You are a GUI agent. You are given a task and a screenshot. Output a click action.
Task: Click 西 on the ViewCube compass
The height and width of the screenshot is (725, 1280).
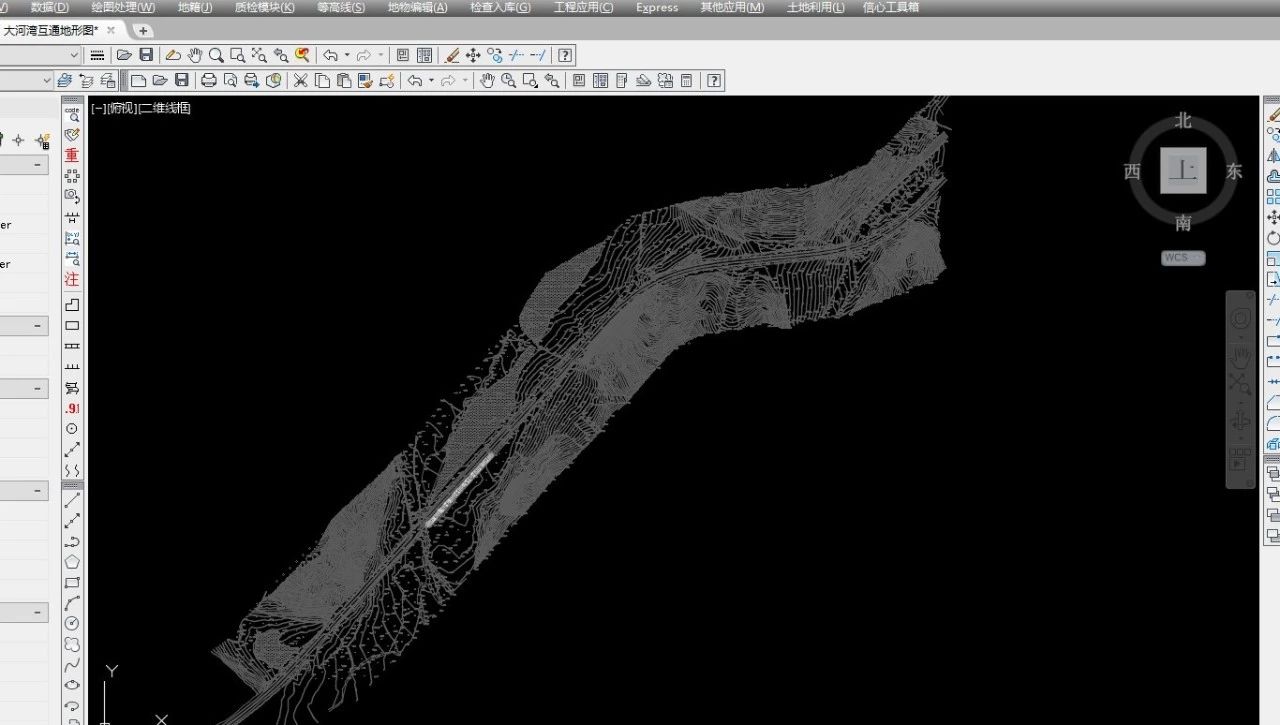(x=1132, y=171)
